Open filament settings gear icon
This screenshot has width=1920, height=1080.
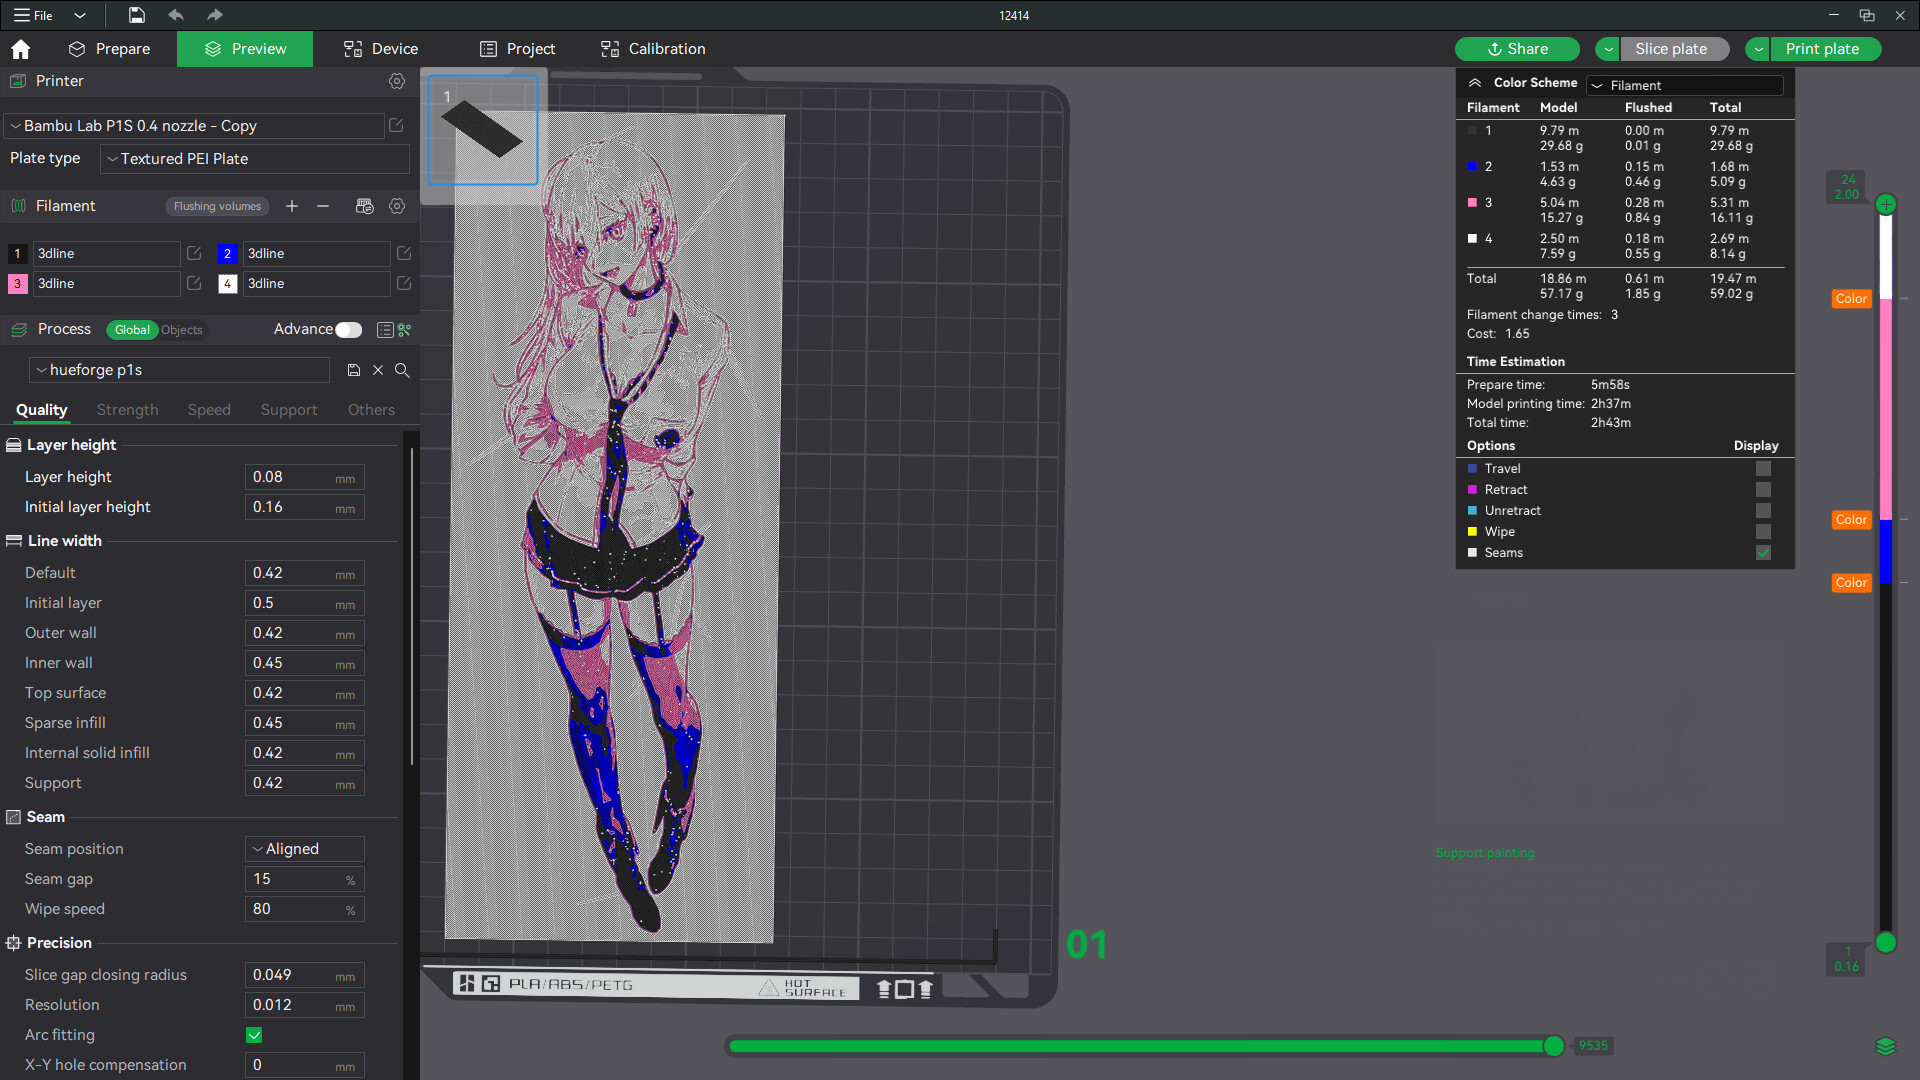[x=397, y=206]
